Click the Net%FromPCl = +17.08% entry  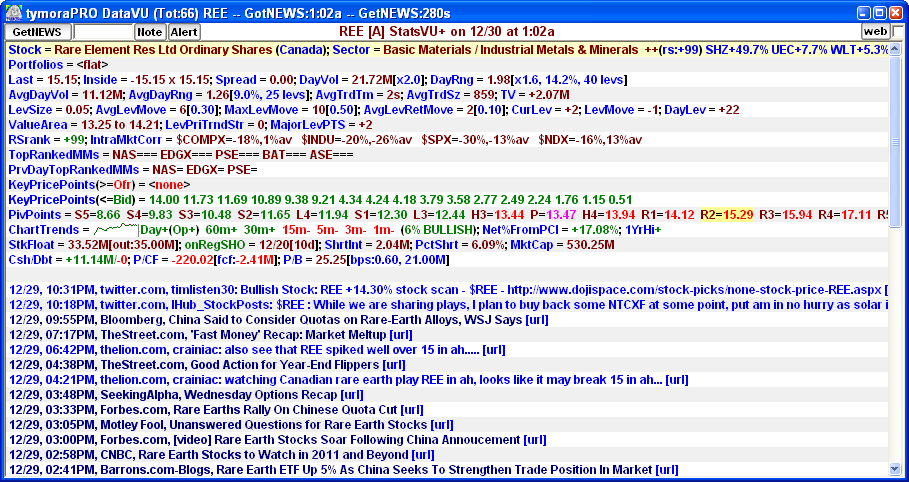[x=550, y=230]
